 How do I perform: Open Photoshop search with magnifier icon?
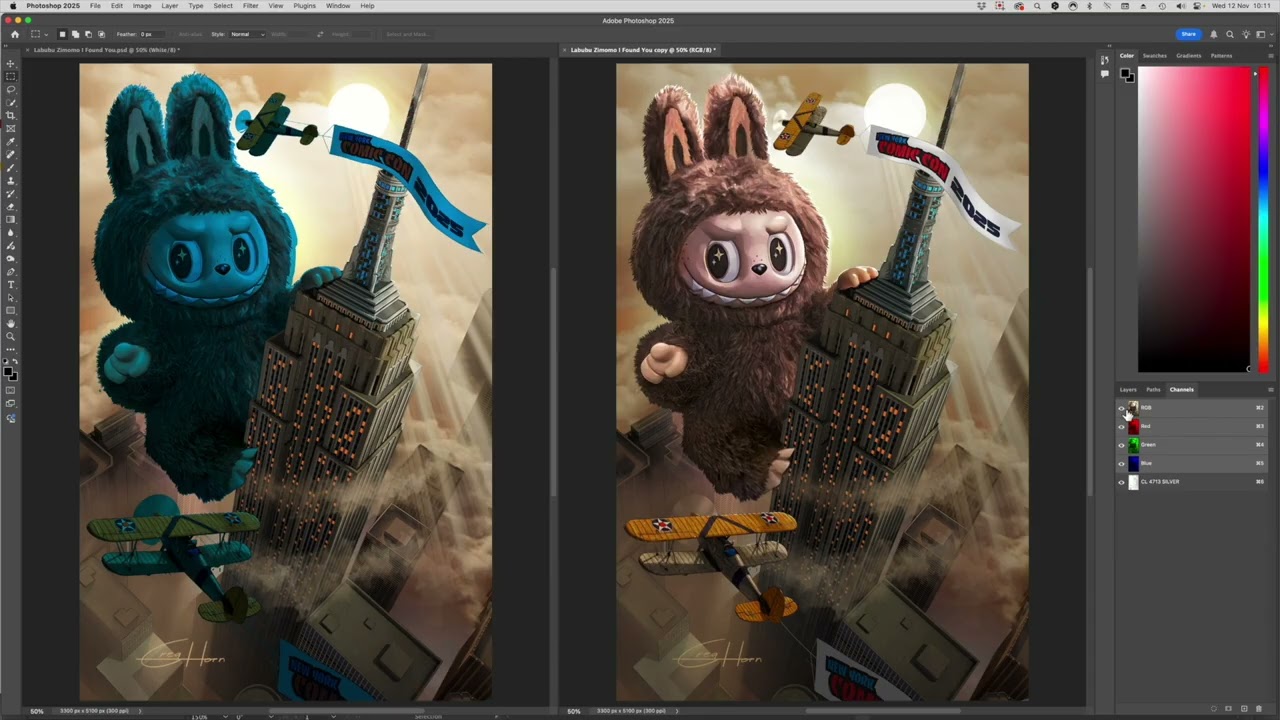[x=1230, y=34]
